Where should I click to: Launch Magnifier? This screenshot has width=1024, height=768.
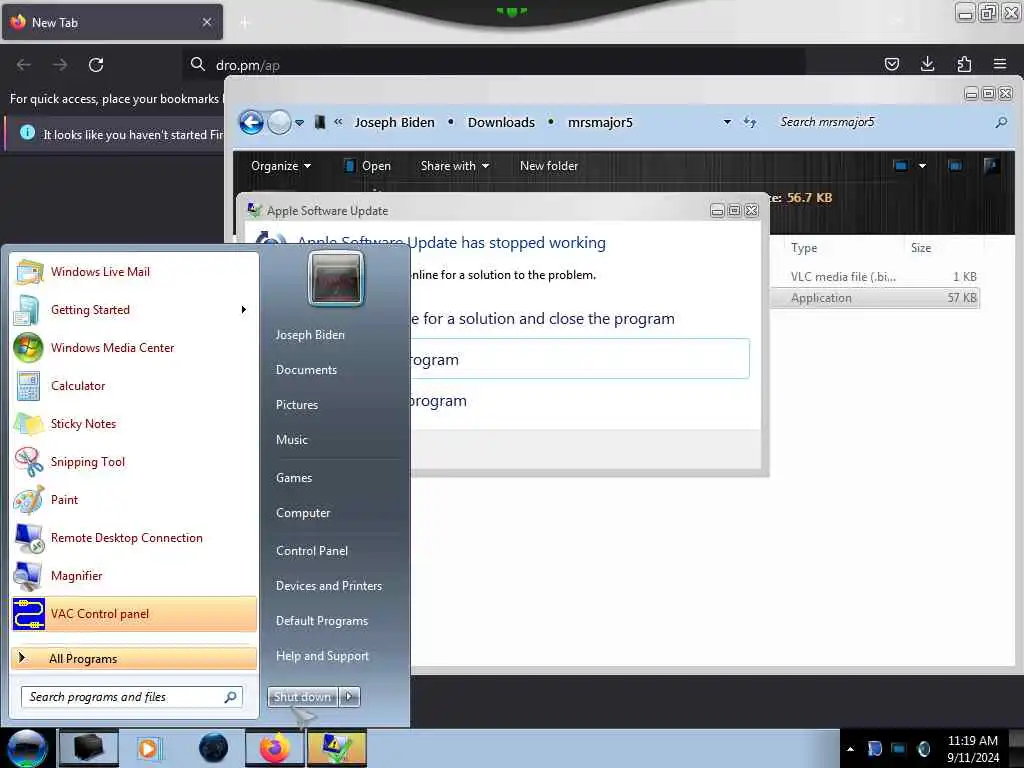134,575
